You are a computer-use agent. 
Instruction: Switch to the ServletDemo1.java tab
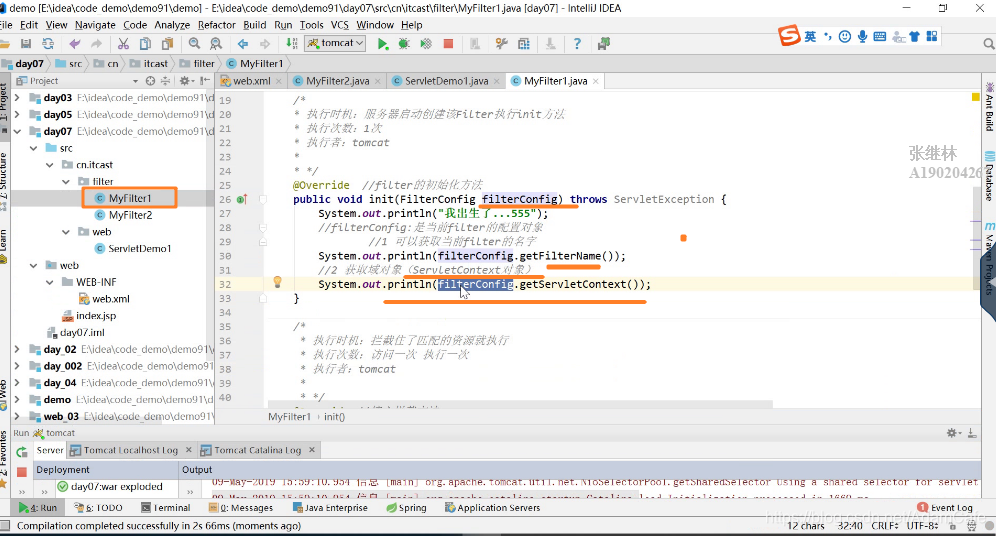tap(446, 81)
